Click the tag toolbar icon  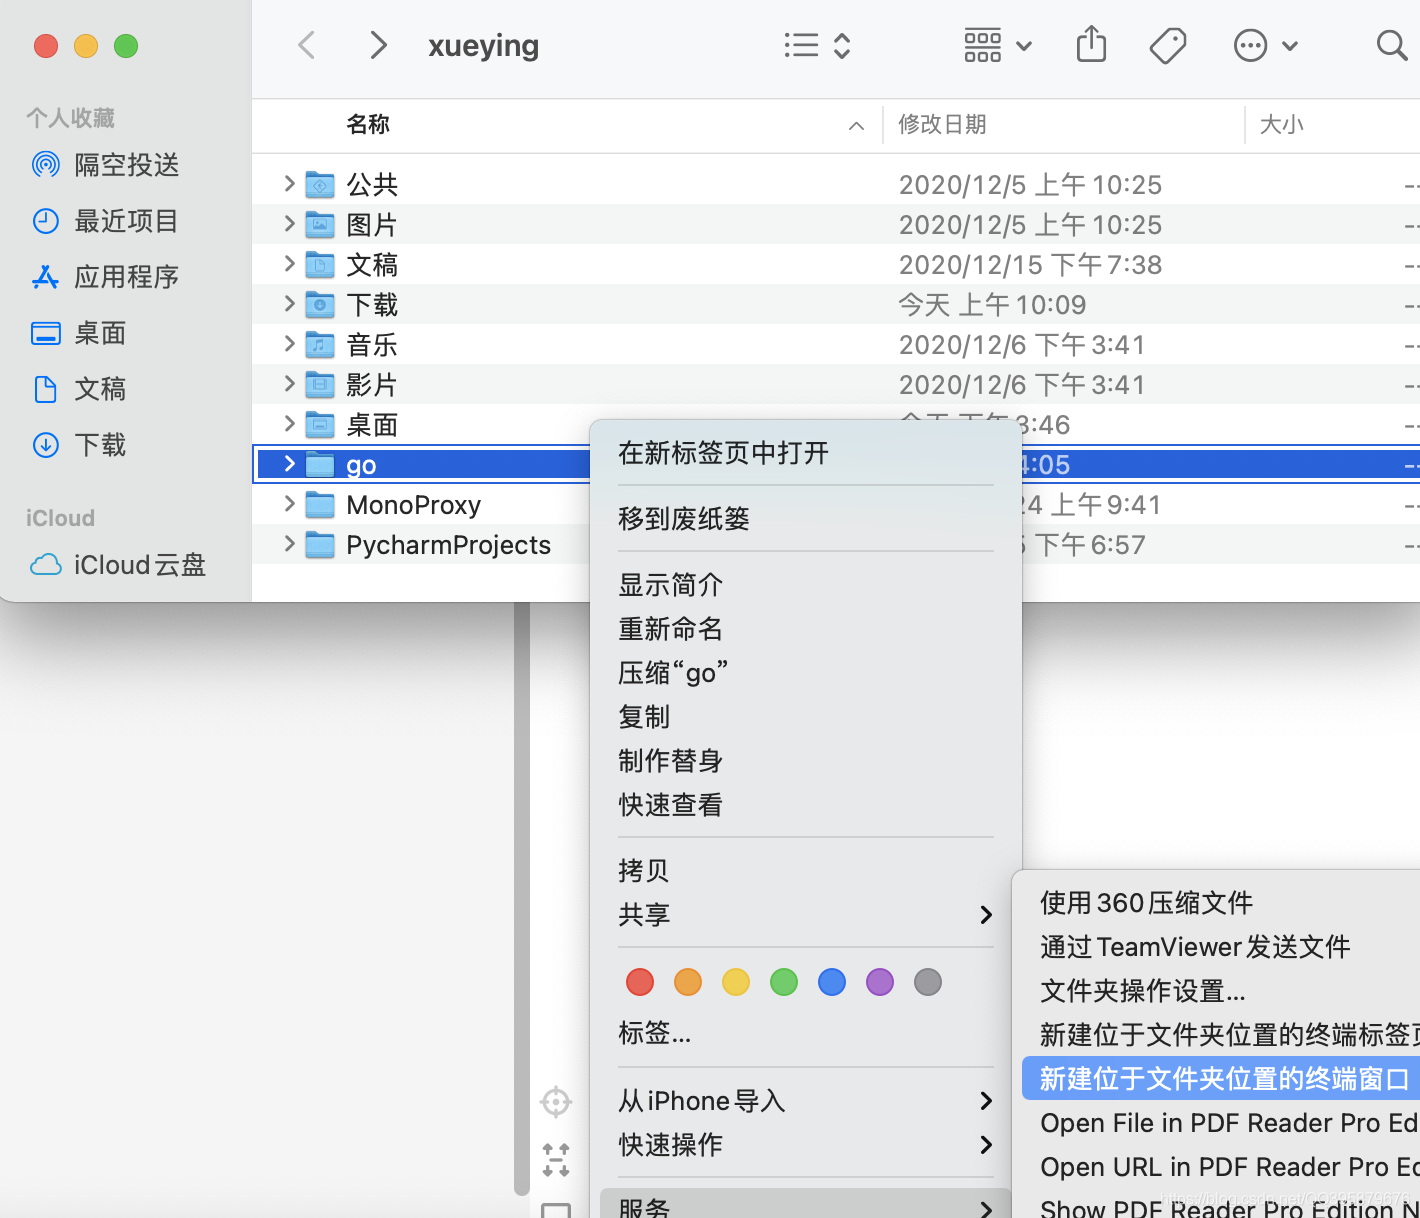coord(1167,45)
